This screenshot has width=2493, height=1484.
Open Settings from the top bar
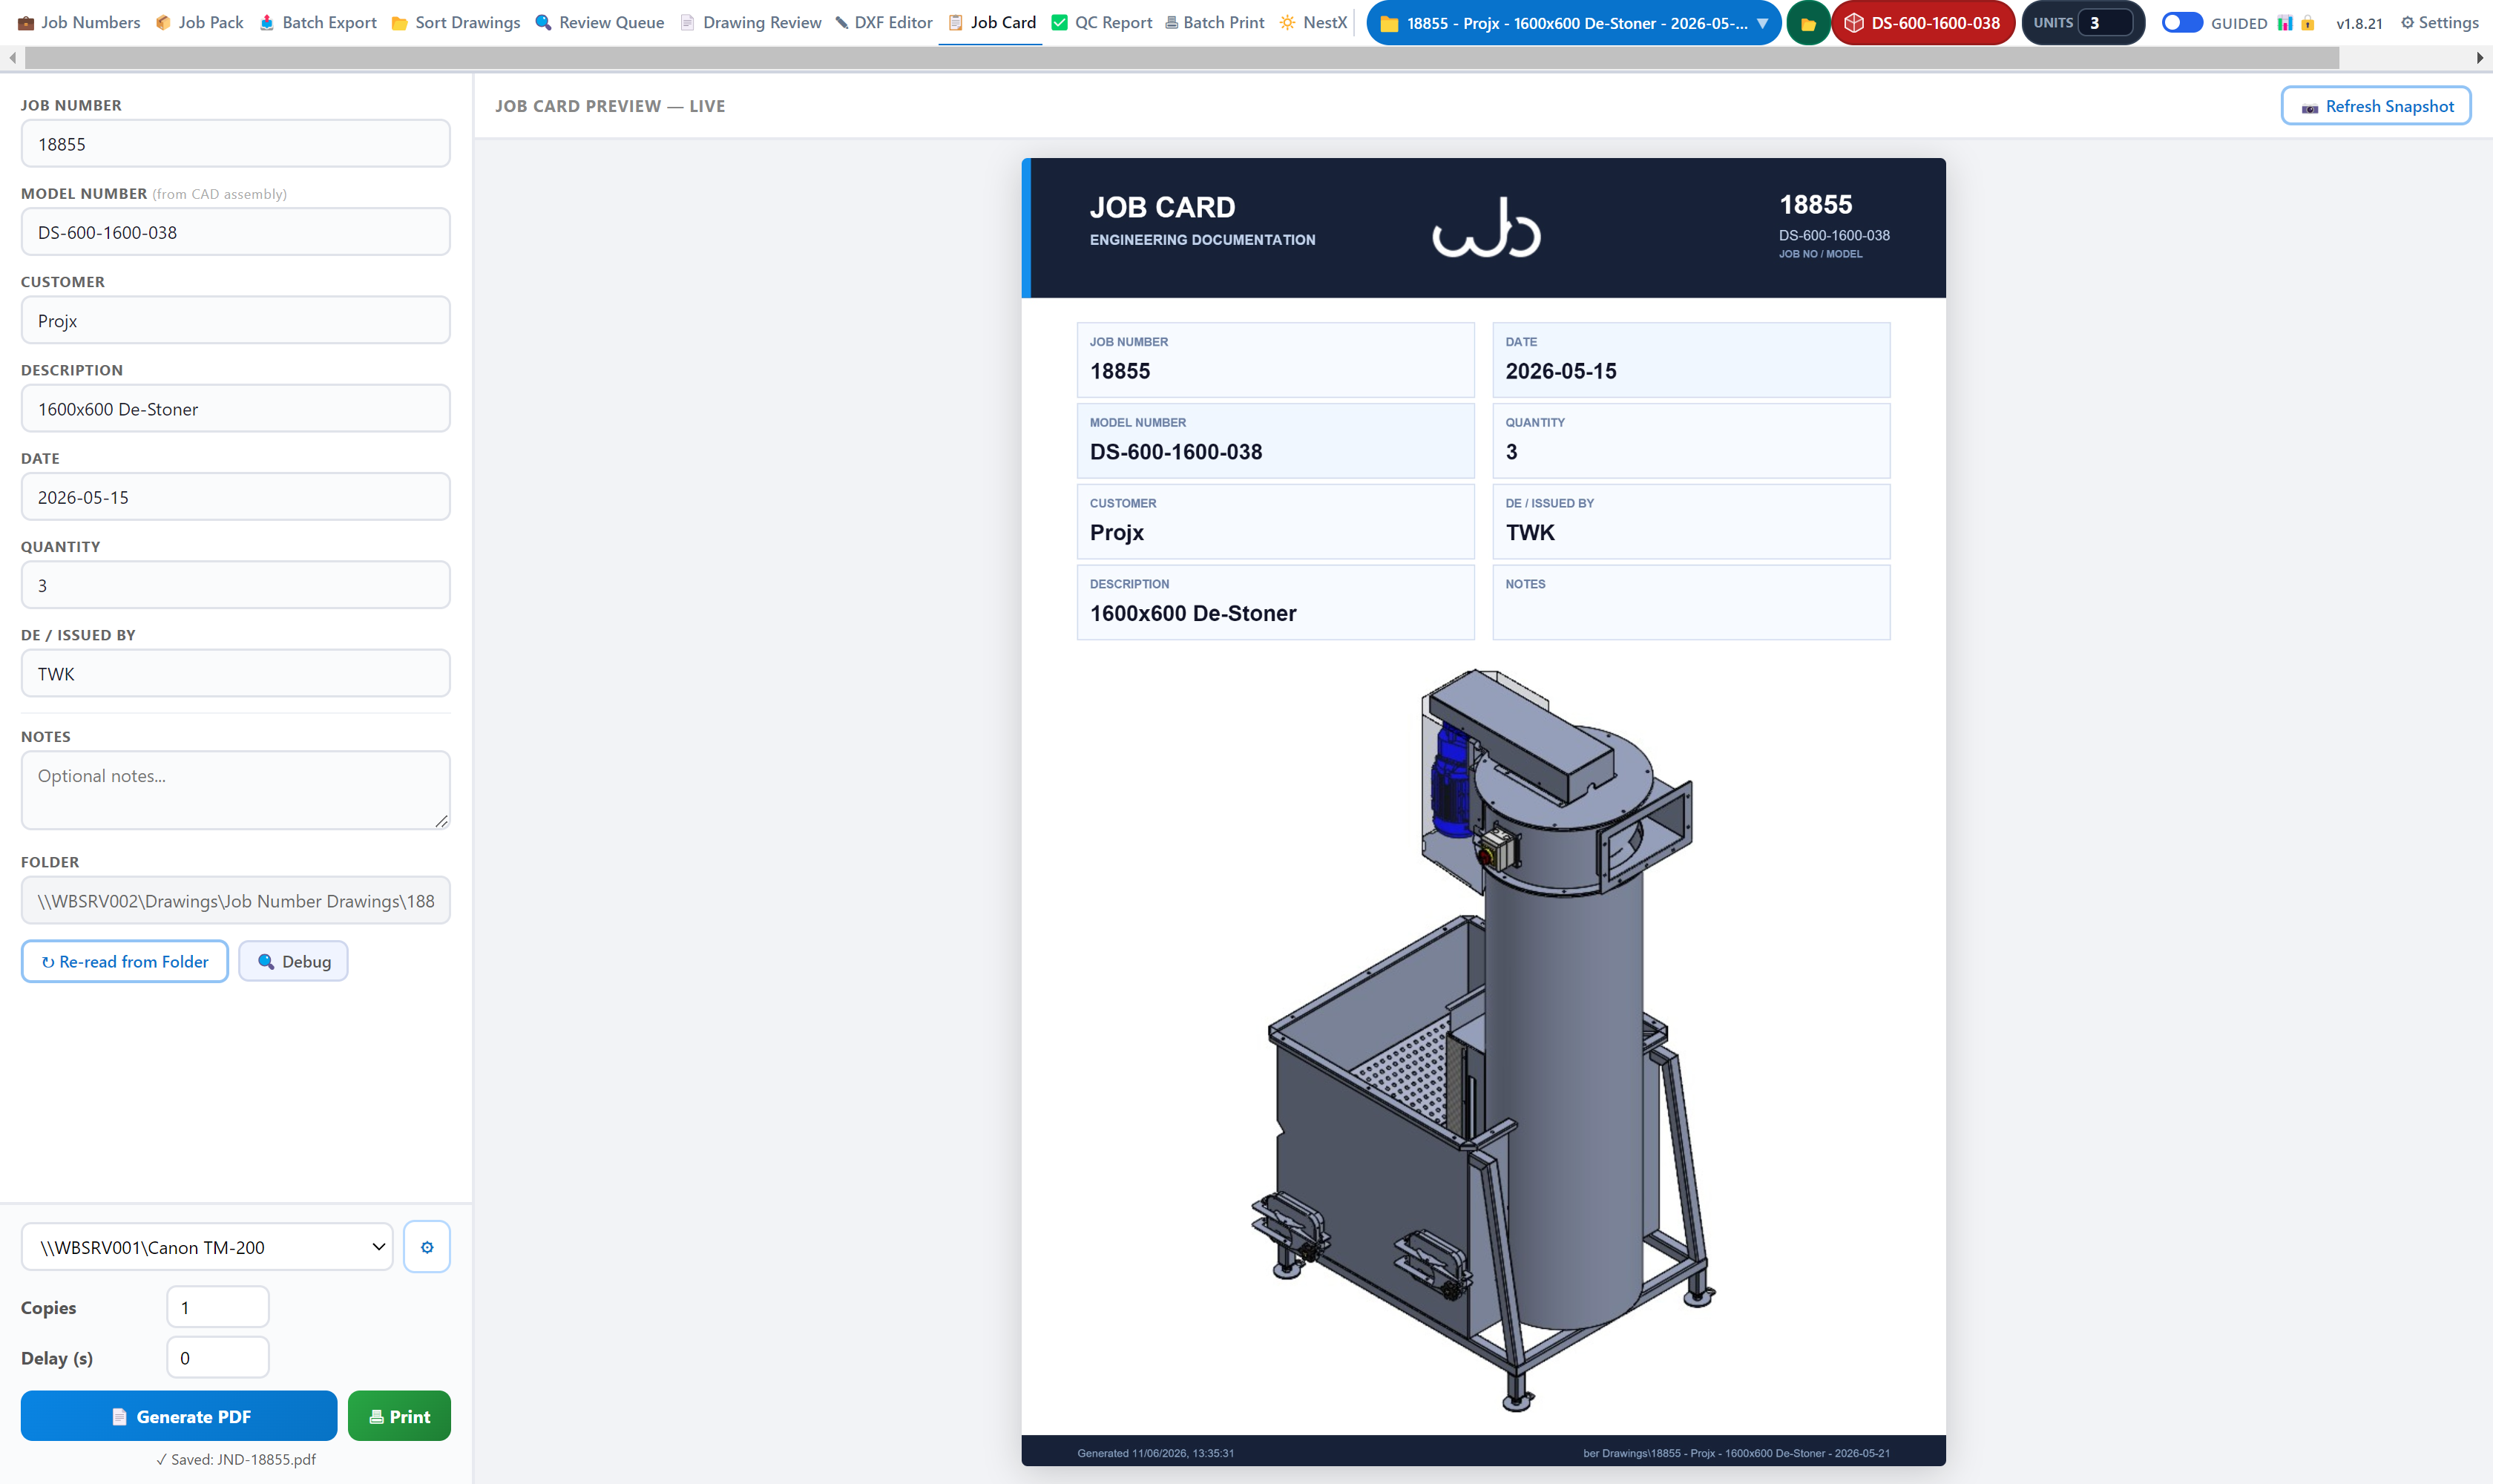2439,22
